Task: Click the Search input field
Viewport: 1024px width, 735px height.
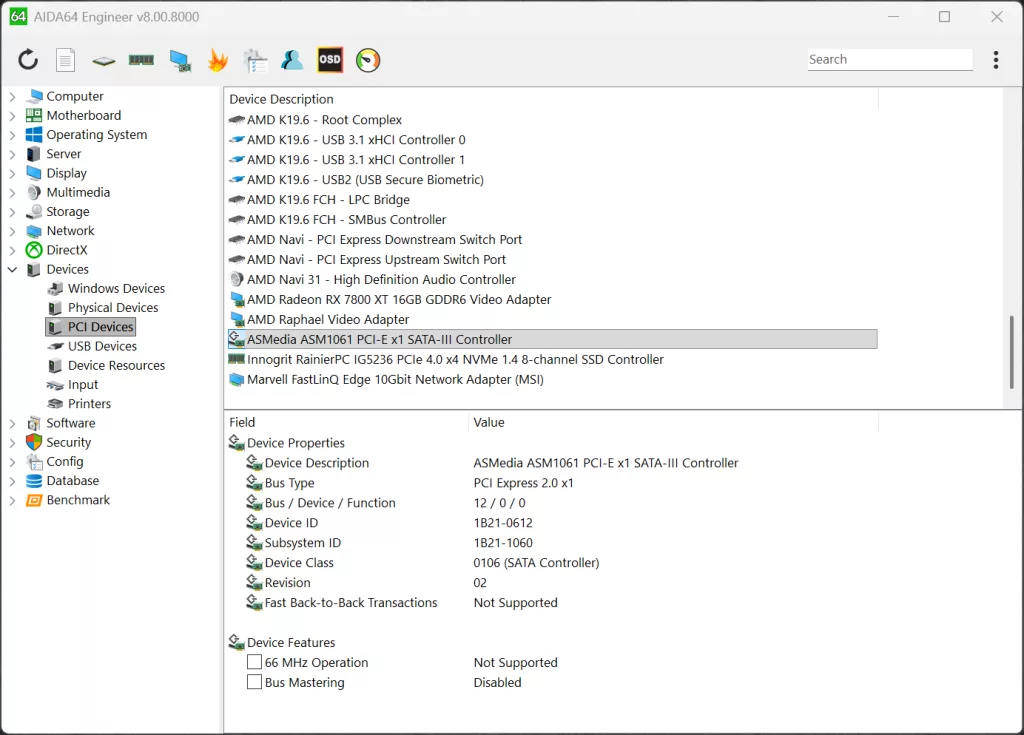Action: 889,60
